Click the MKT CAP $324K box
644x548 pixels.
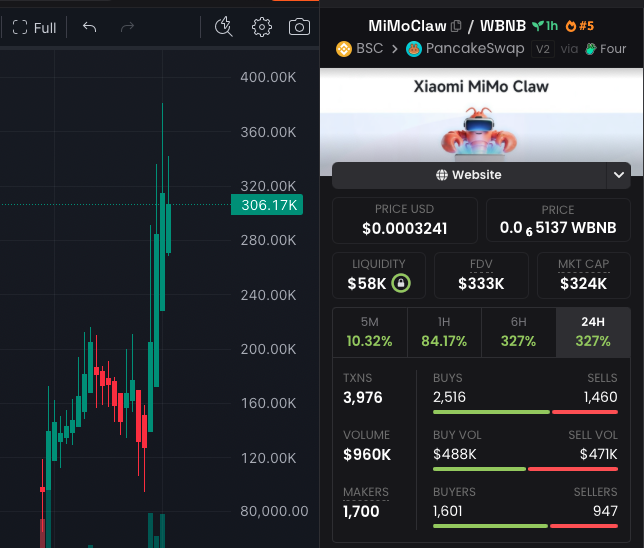click(x=584, y=275)
